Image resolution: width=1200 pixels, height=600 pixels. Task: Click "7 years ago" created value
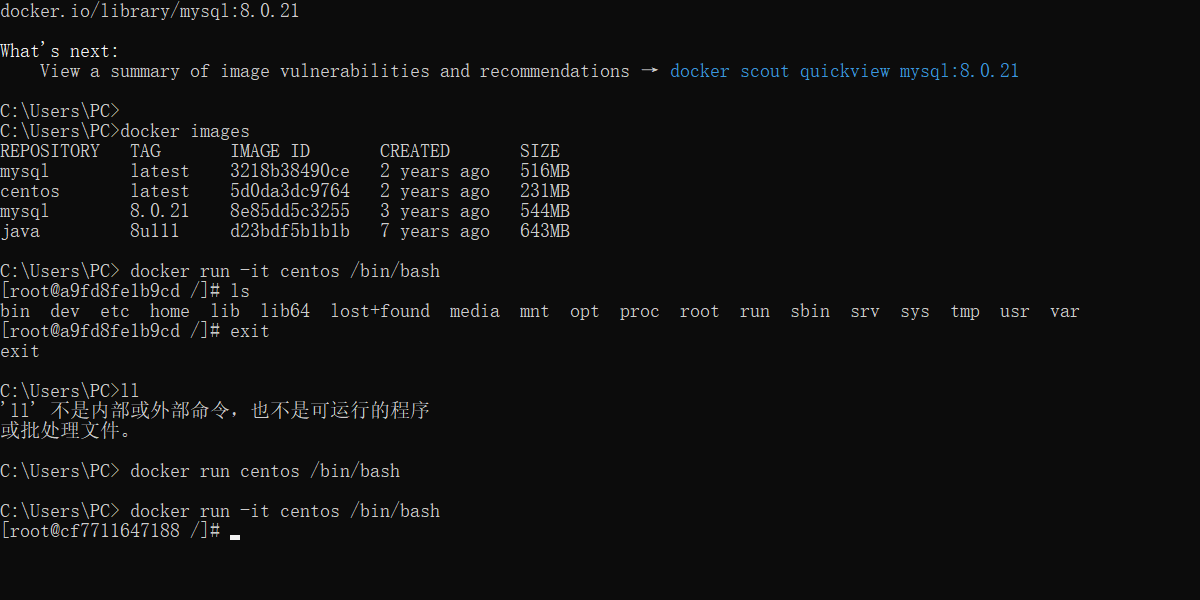435,231
